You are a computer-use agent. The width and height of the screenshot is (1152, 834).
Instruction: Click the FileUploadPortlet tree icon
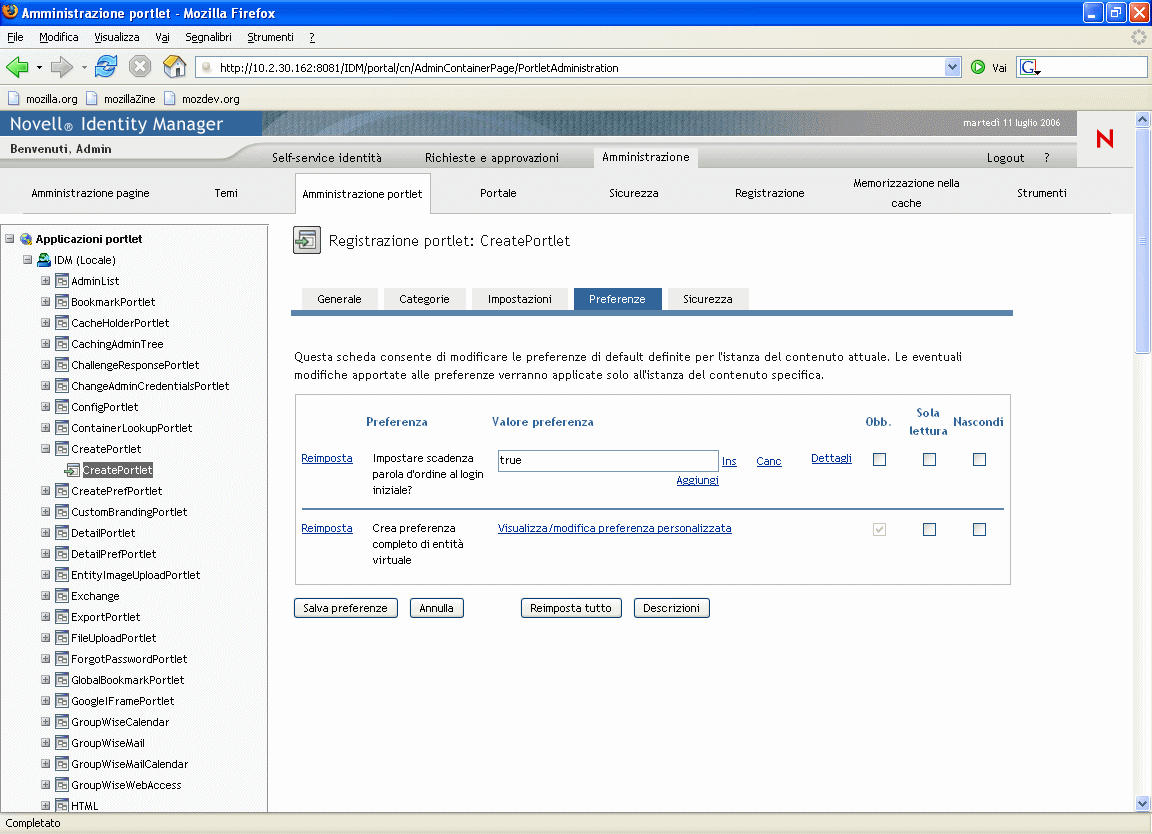tap(62, 638)
